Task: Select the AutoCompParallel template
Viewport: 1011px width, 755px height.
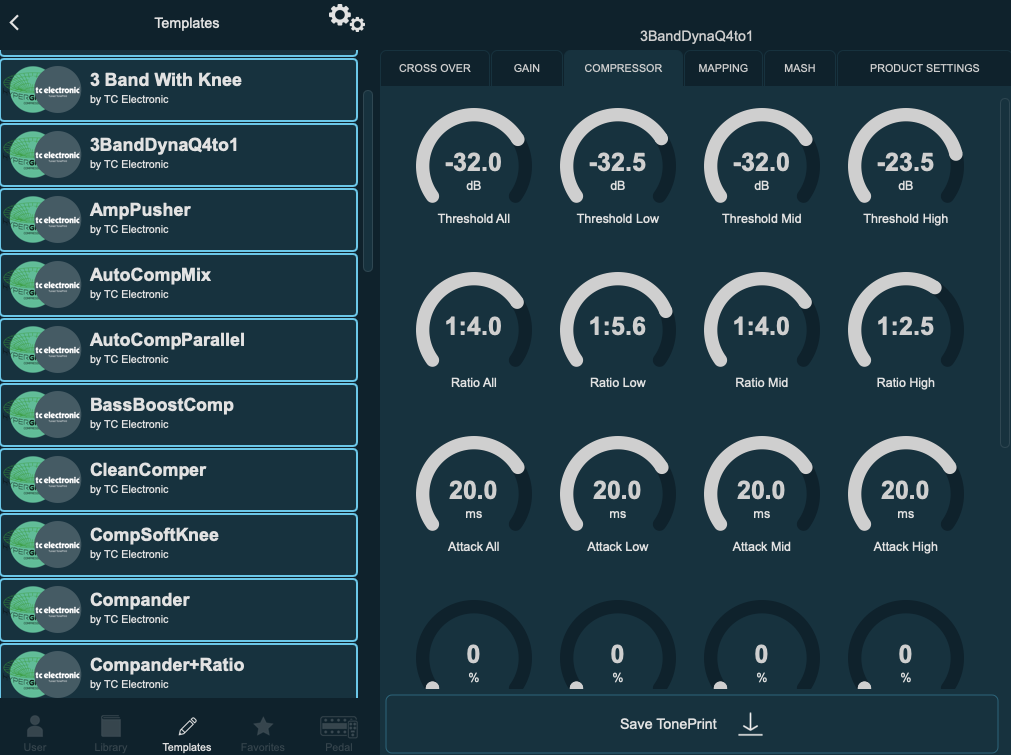Action: pyautogui.click(x=179, y=350)
